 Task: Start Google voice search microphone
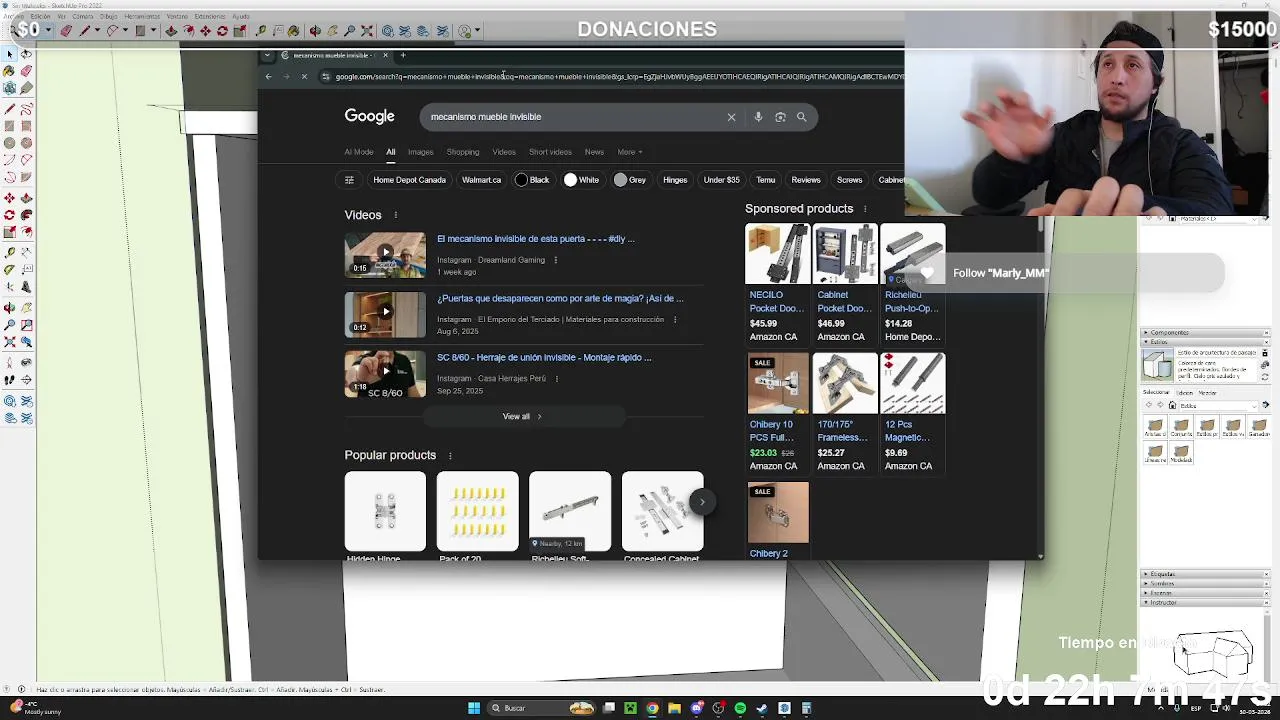click(758, 117)
